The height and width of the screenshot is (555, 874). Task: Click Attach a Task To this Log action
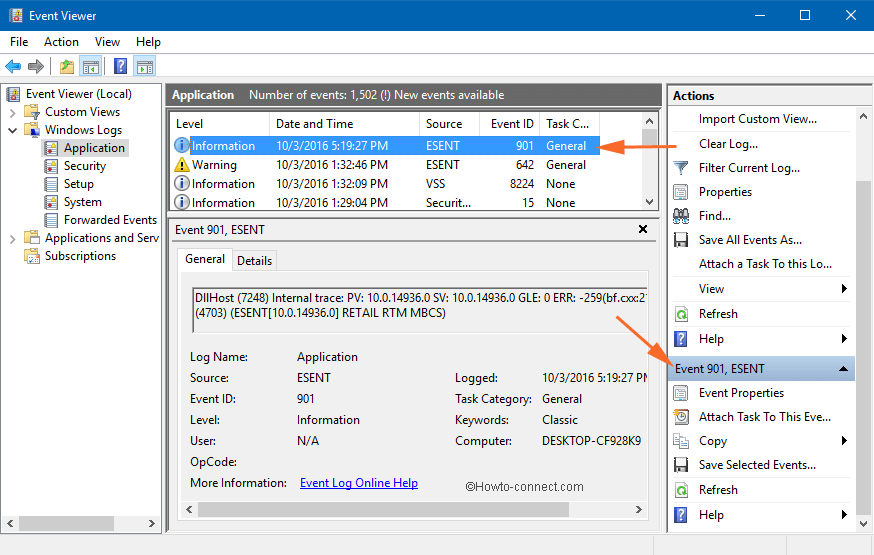point(765,264)
